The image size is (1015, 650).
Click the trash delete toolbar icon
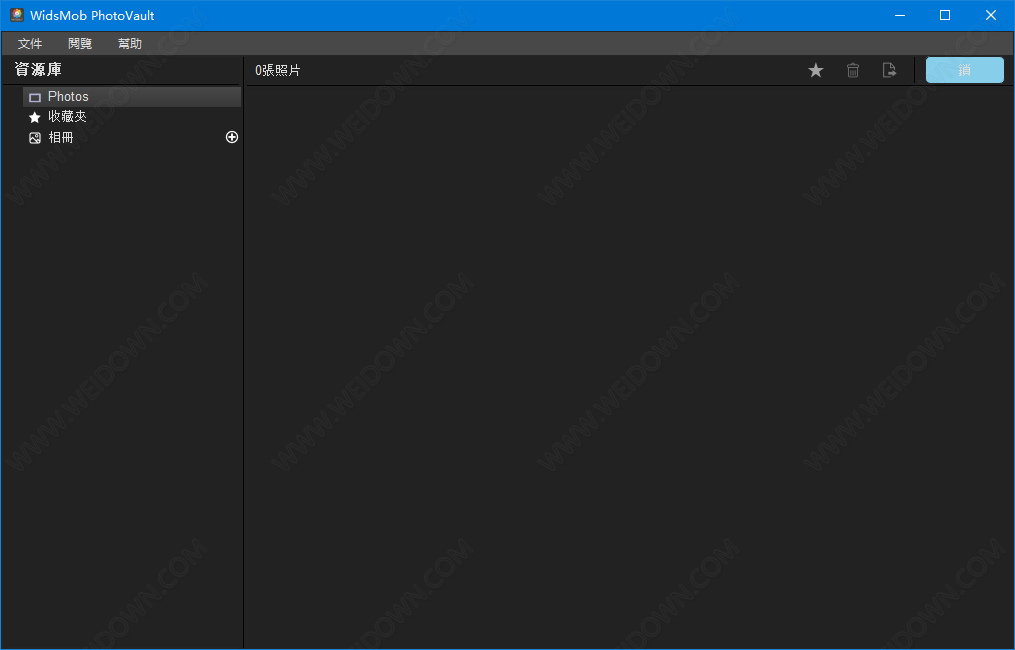click(x=853, y=71)
